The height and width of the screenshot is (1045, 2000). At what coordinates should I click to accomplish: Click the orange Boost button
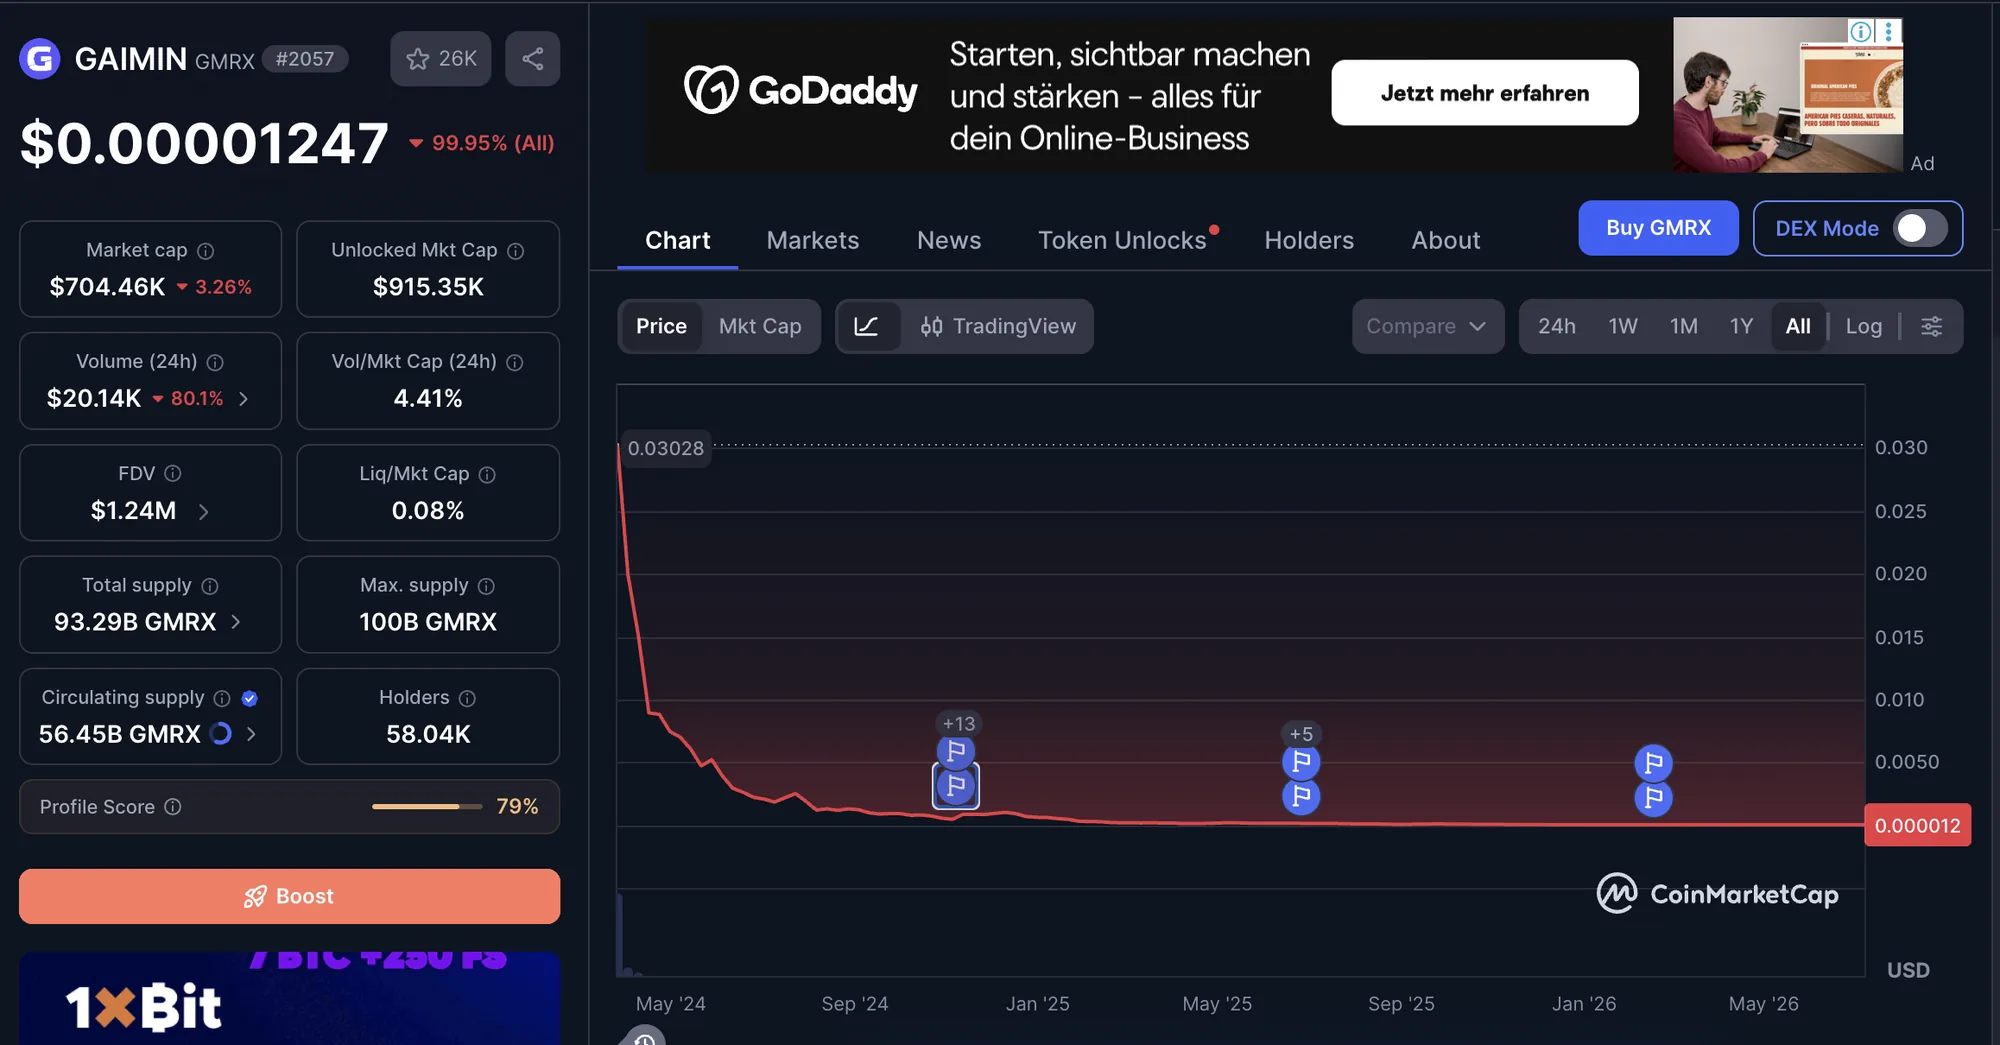pyautogui.click(x=290, y=896)
